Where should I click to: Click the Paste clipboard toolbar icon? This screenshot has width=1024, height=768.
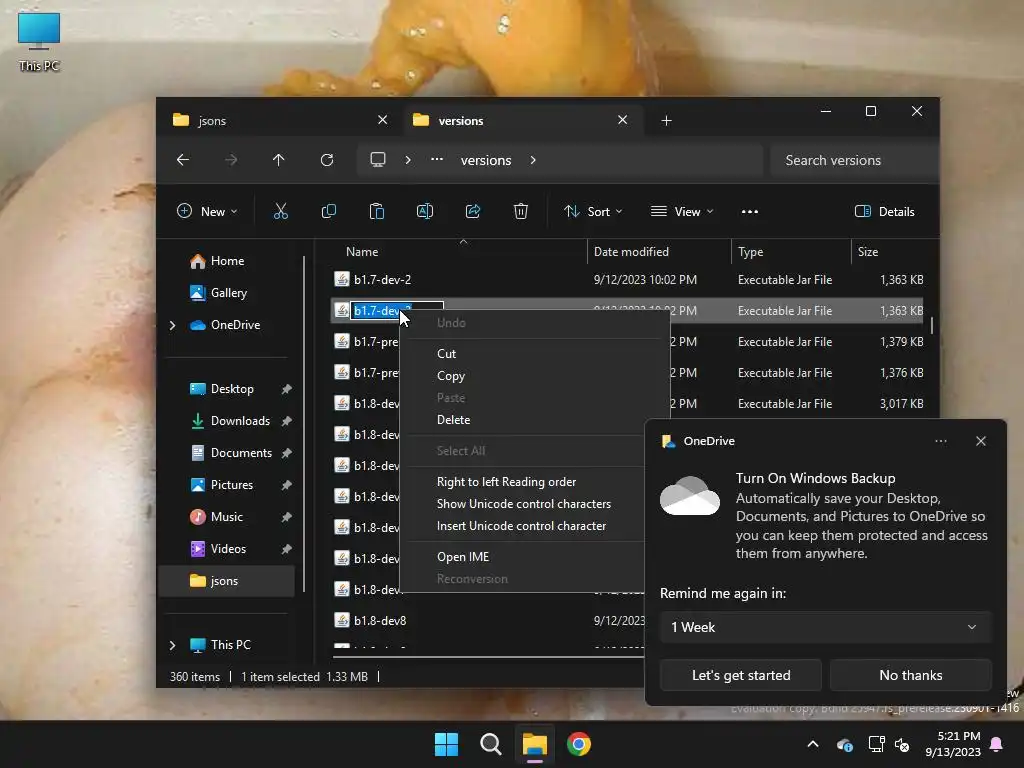click(377, 212)
